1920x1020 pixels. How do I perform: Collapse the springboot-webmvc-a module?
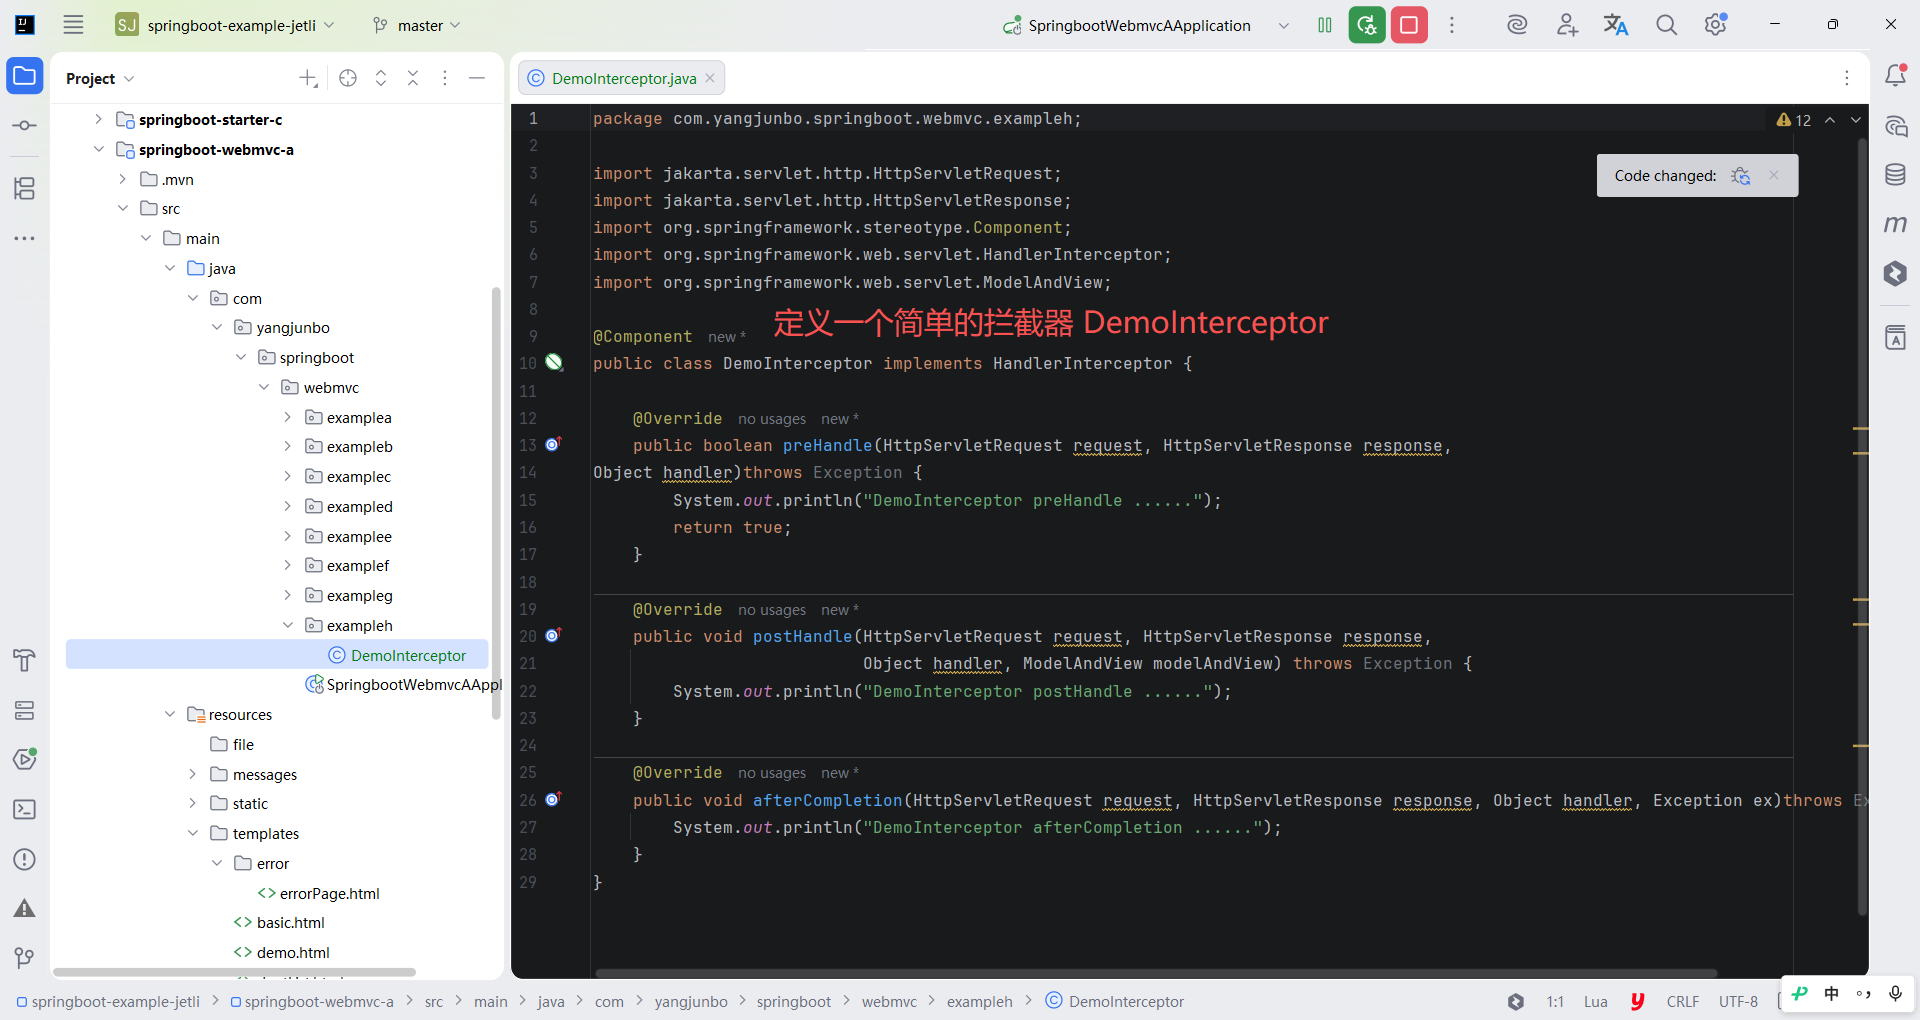pos(98,149)
